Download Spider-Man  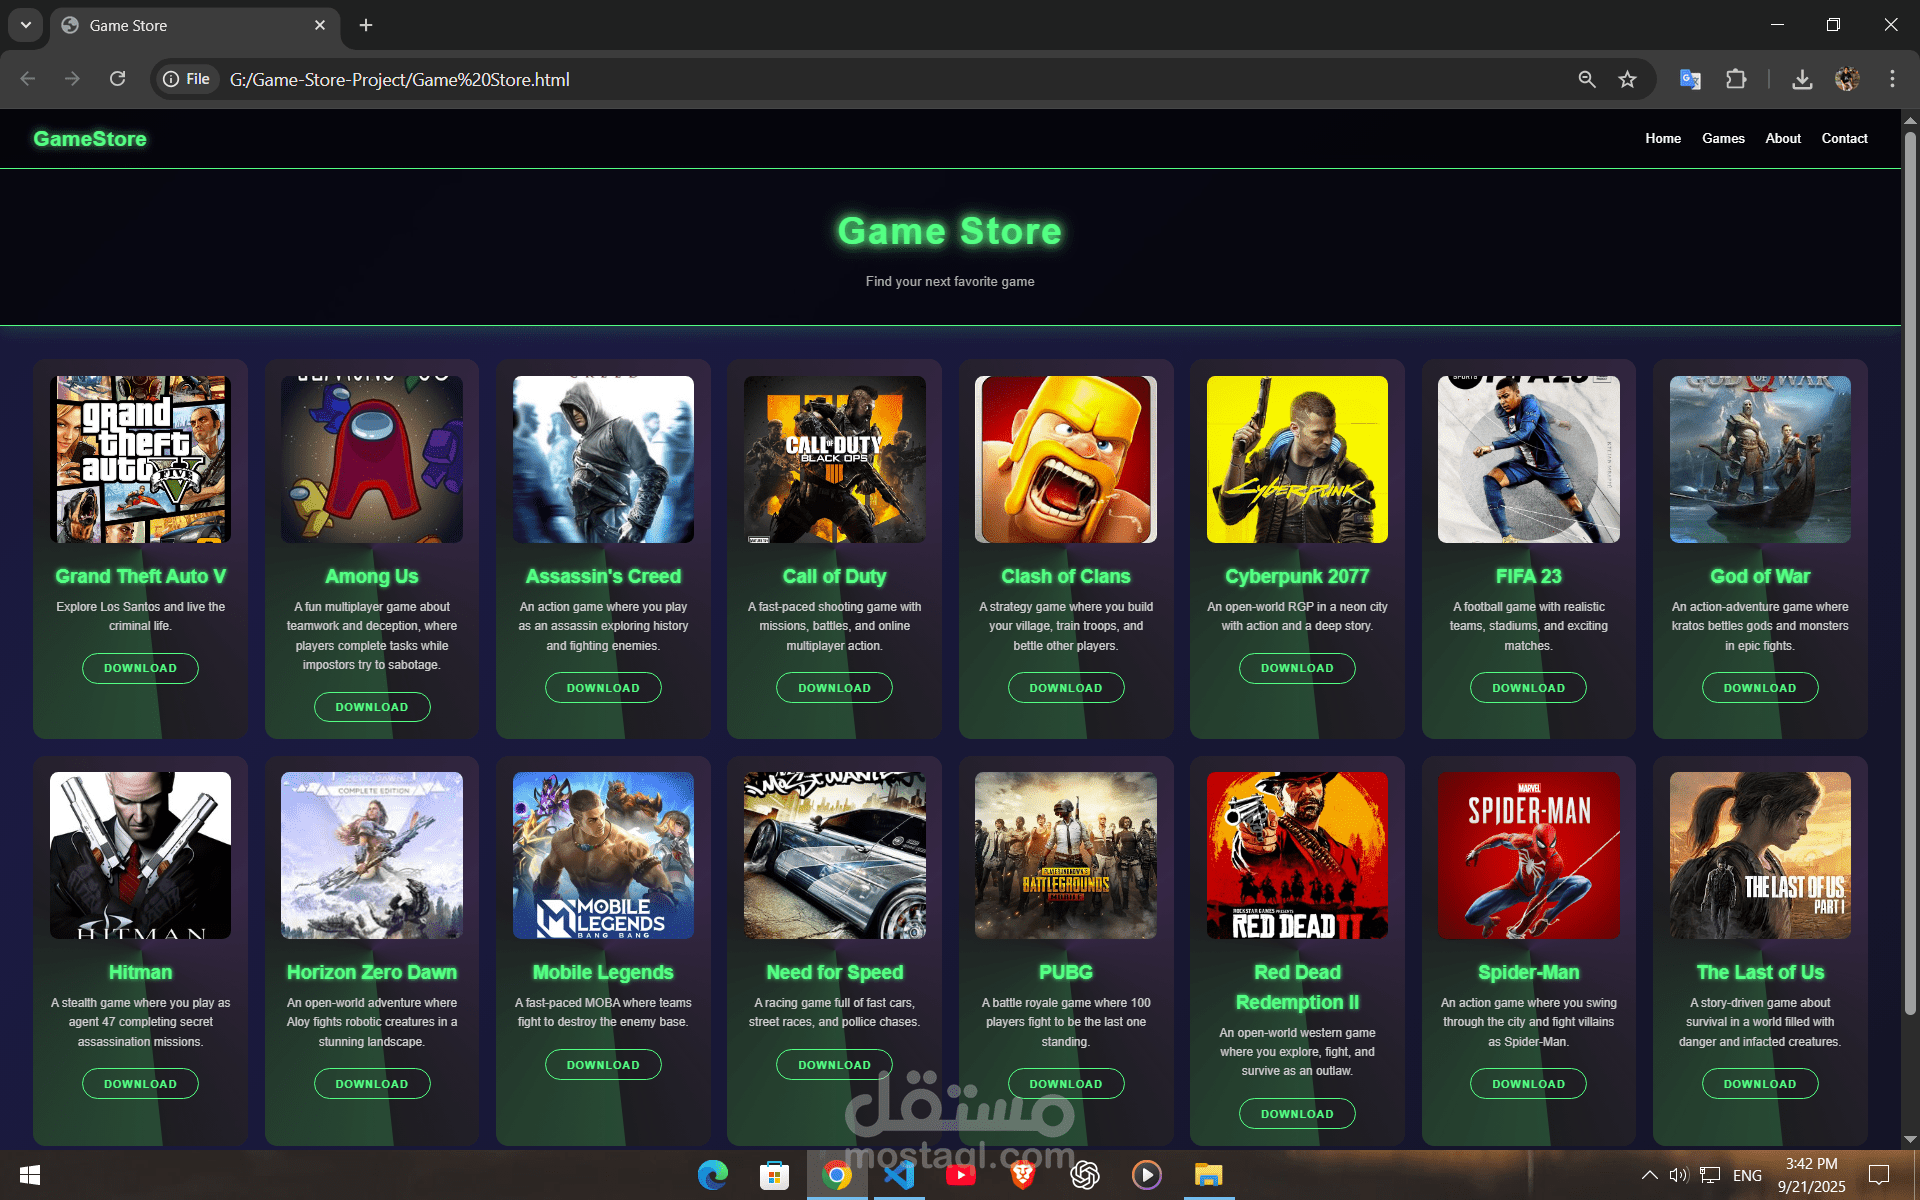pyautogui.click(x=1528, y=1084)
